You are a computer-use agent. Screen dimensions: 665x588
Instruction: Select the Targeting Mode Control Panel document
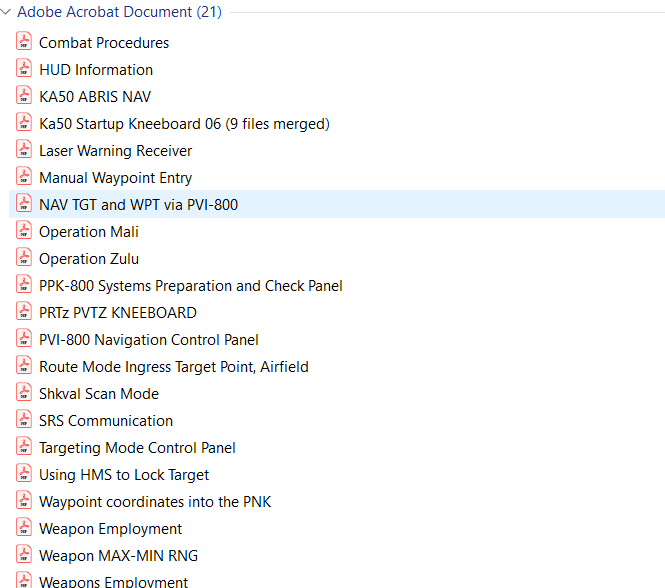137,448
